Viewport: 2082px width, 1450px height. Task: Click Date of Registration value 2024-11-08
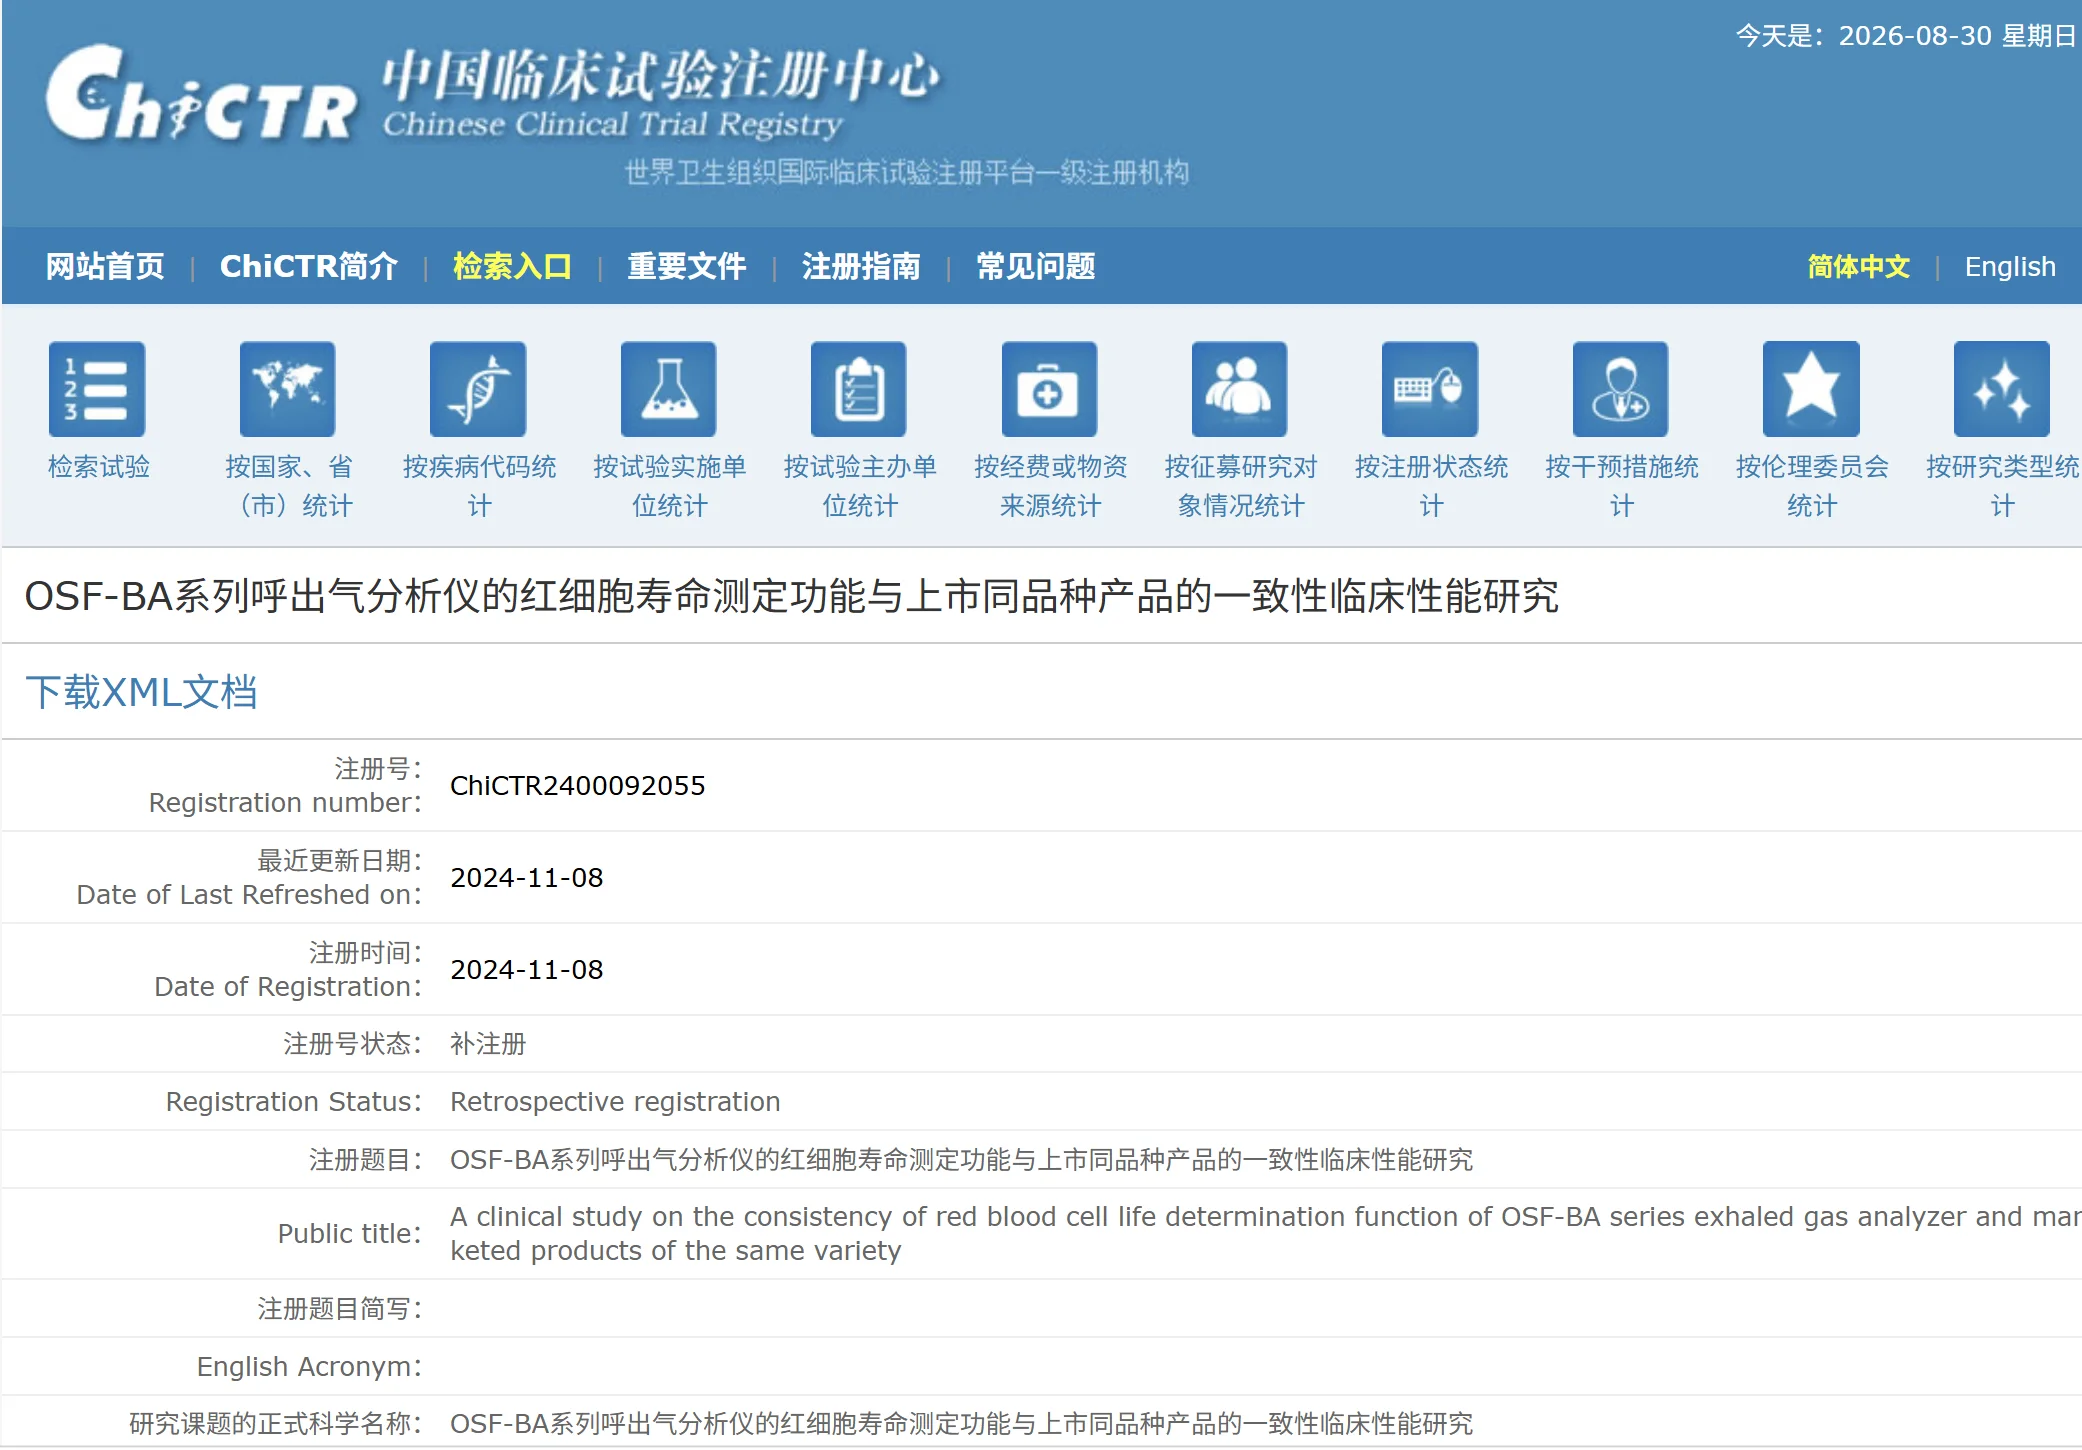(527, 970)
